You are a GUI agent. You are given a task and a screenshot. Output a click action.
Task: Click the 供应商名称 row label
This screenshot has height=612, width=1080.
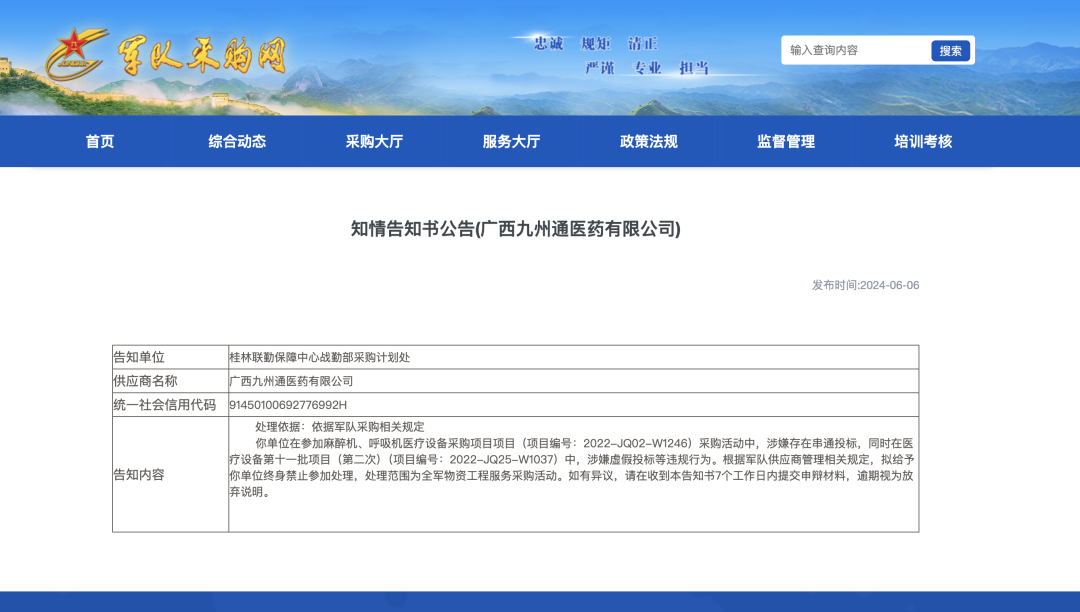(145, 381)
